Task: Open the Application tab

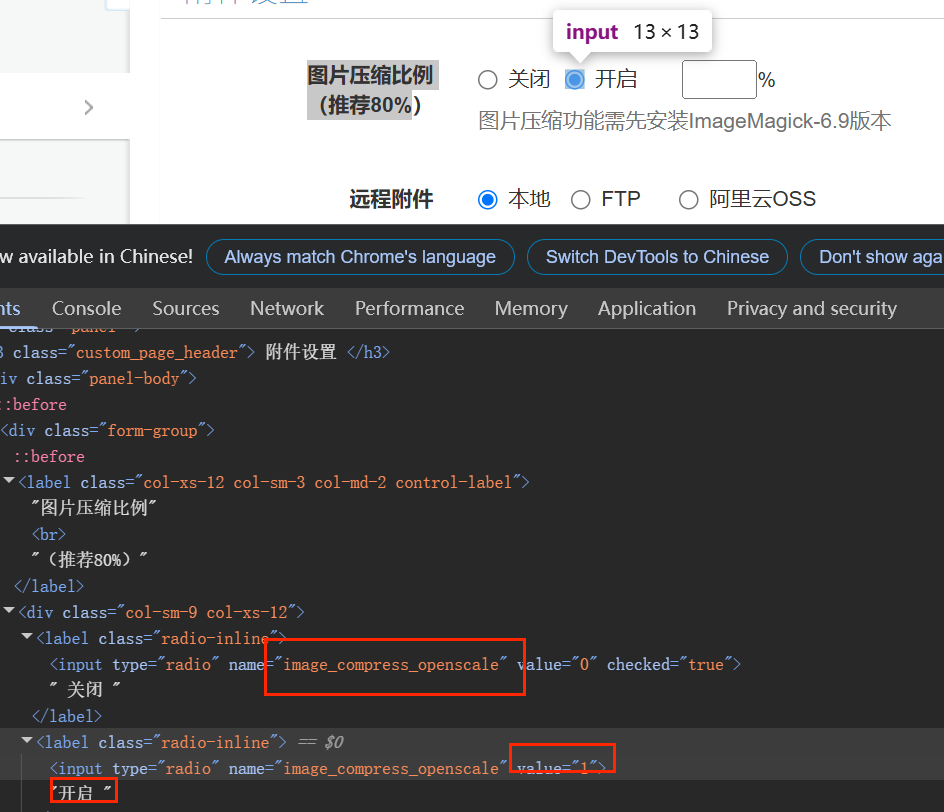Action: point(646,309)
